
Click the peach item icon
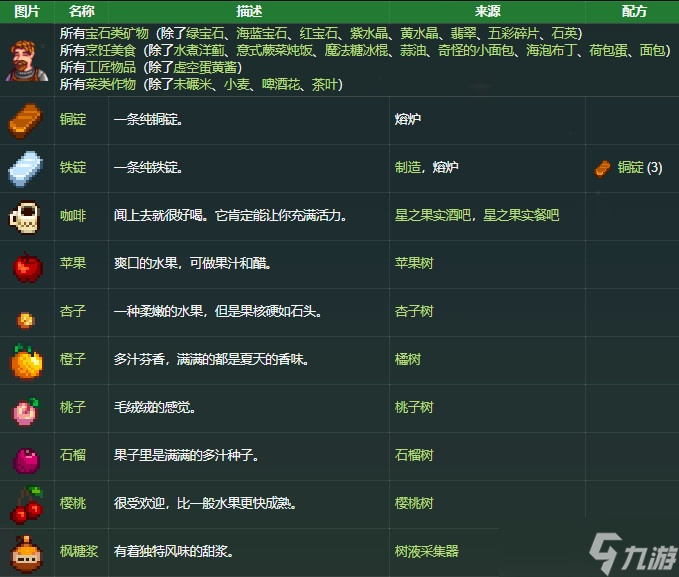26,412
